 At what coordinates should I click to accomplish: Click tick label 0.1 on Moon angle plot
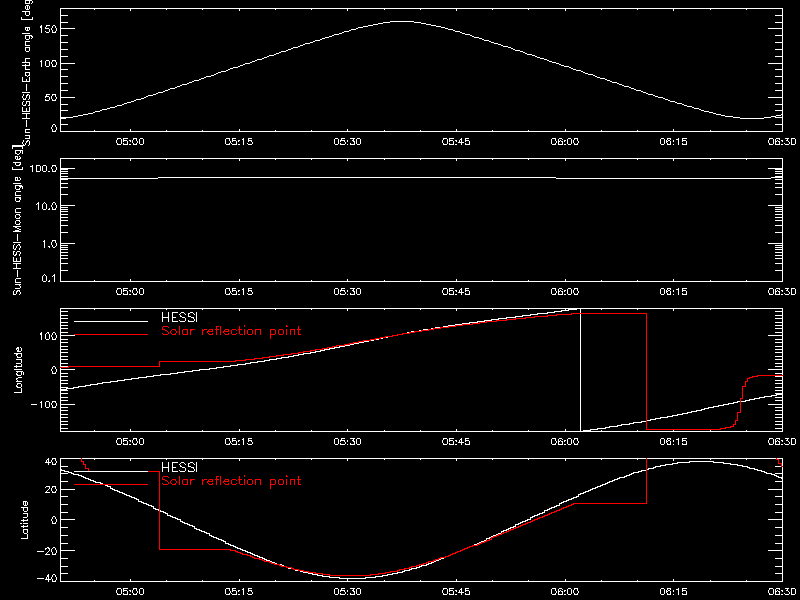coord(47,278)
